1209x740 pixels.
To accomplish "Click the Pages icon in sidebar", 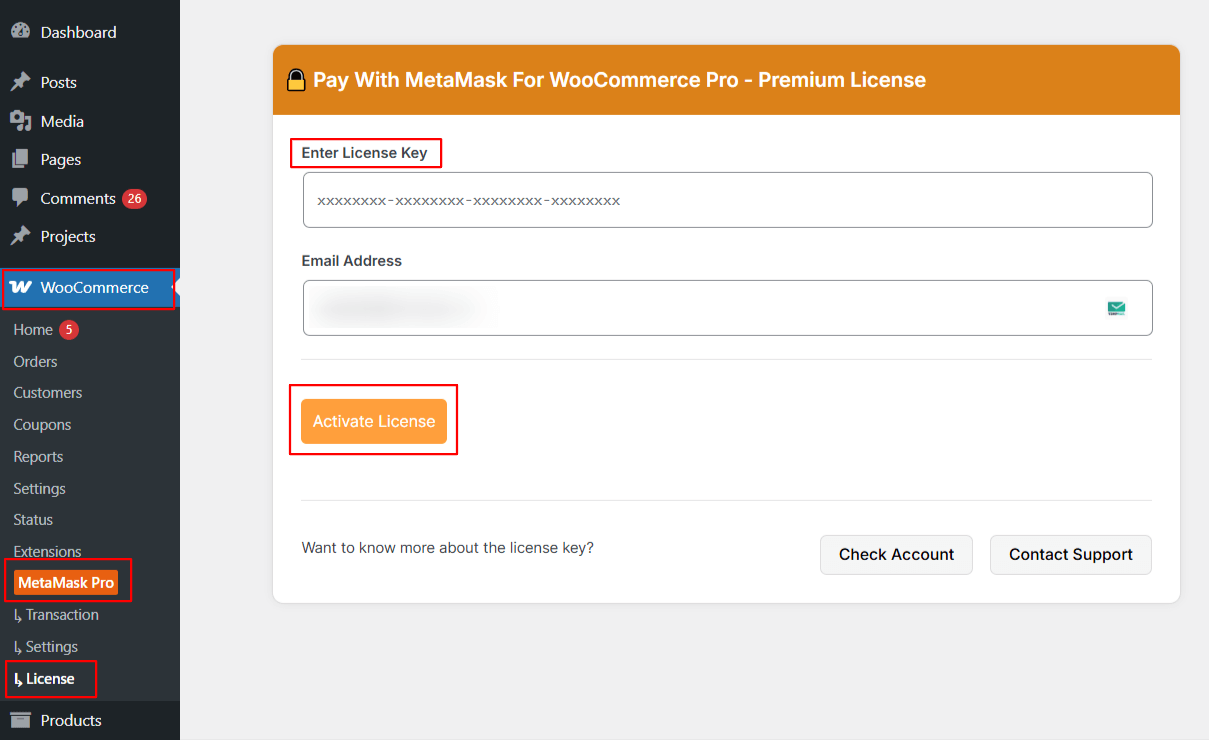I will (x=20, y=159).
